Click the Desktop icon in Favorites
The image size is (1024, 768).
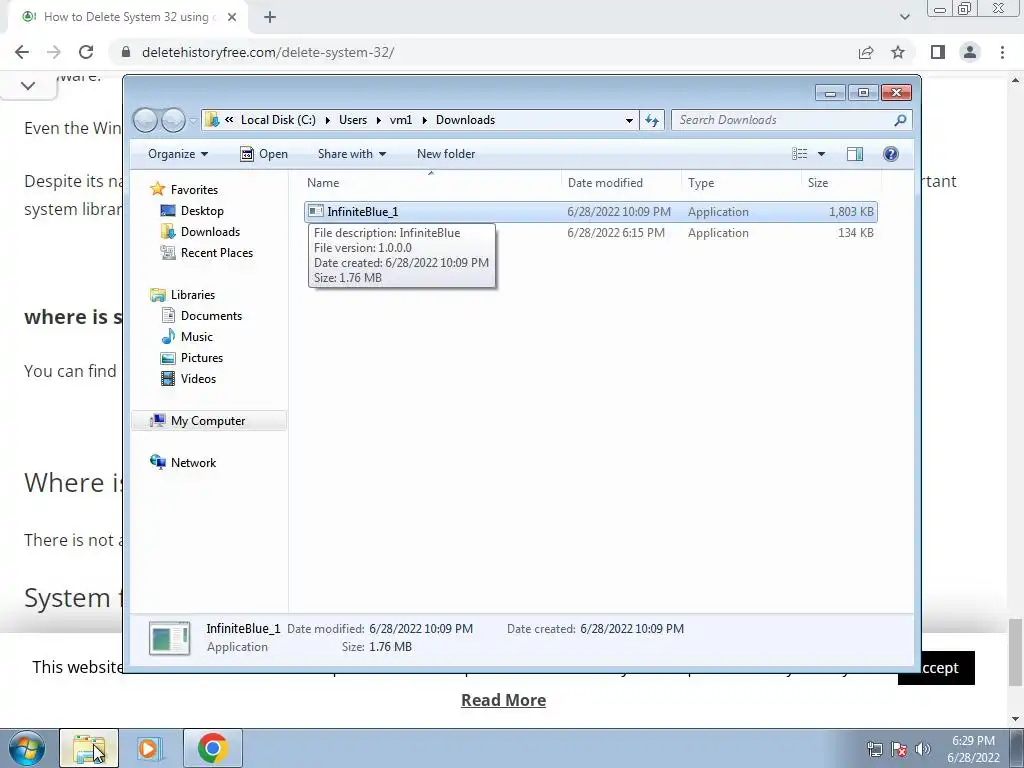coord(168,210)
